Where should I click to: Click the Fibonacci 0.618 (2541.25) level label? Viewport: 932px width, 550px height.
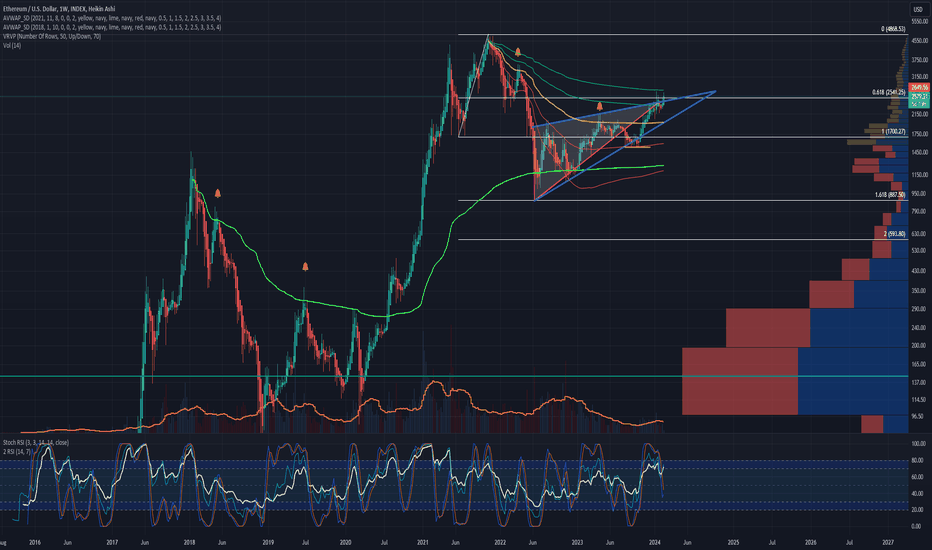pyautogui.click(x=889, y=92)
